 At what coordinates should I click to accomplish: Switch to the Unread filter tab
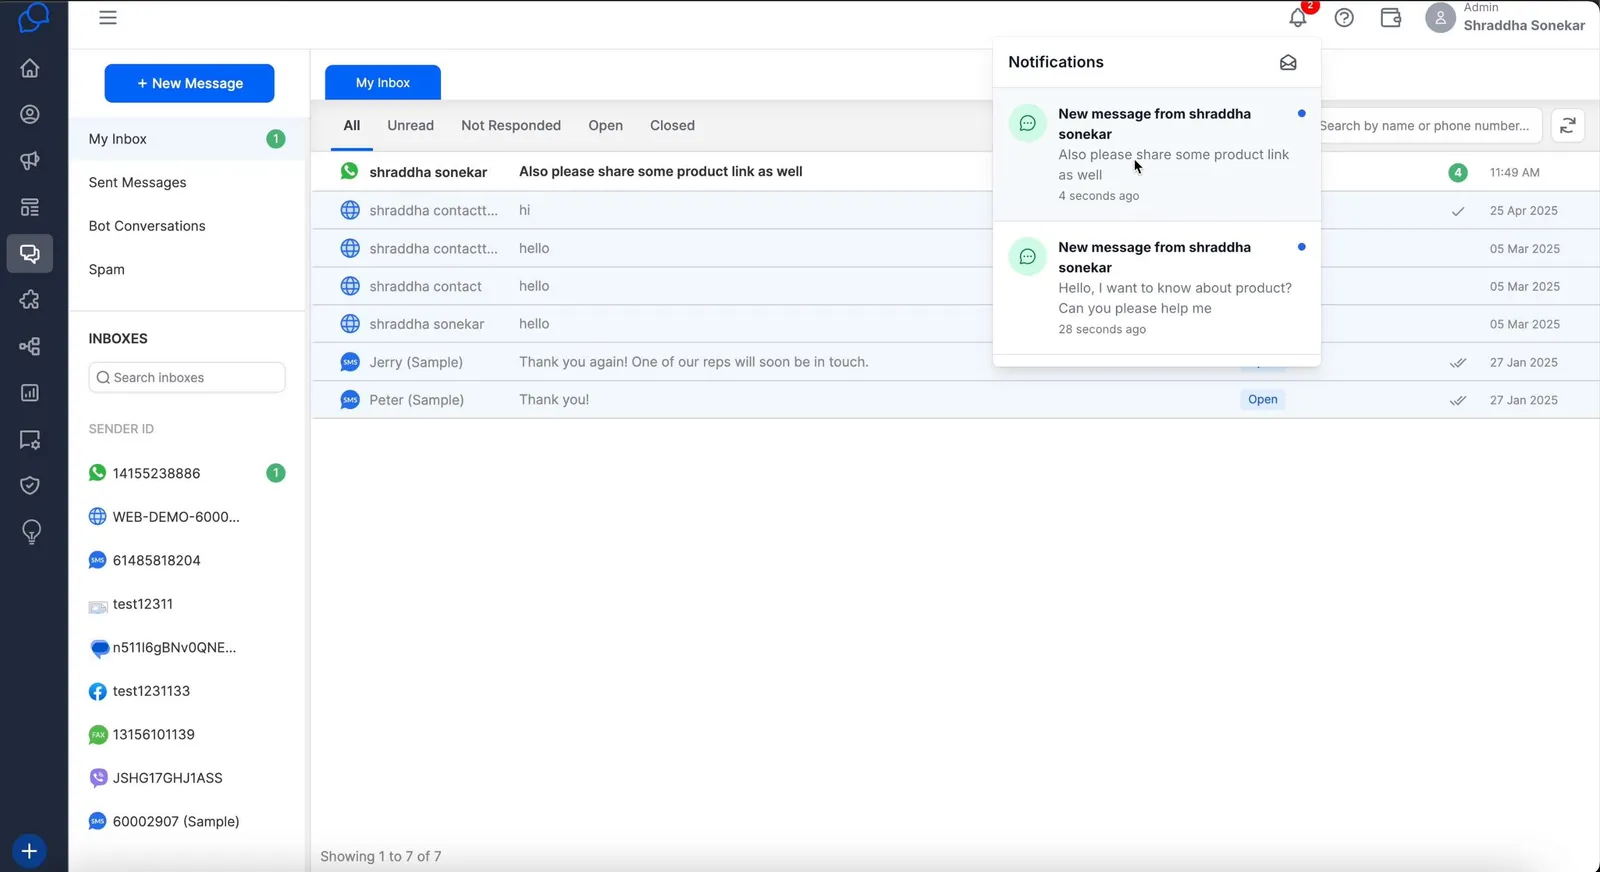(x=410, y=126)
